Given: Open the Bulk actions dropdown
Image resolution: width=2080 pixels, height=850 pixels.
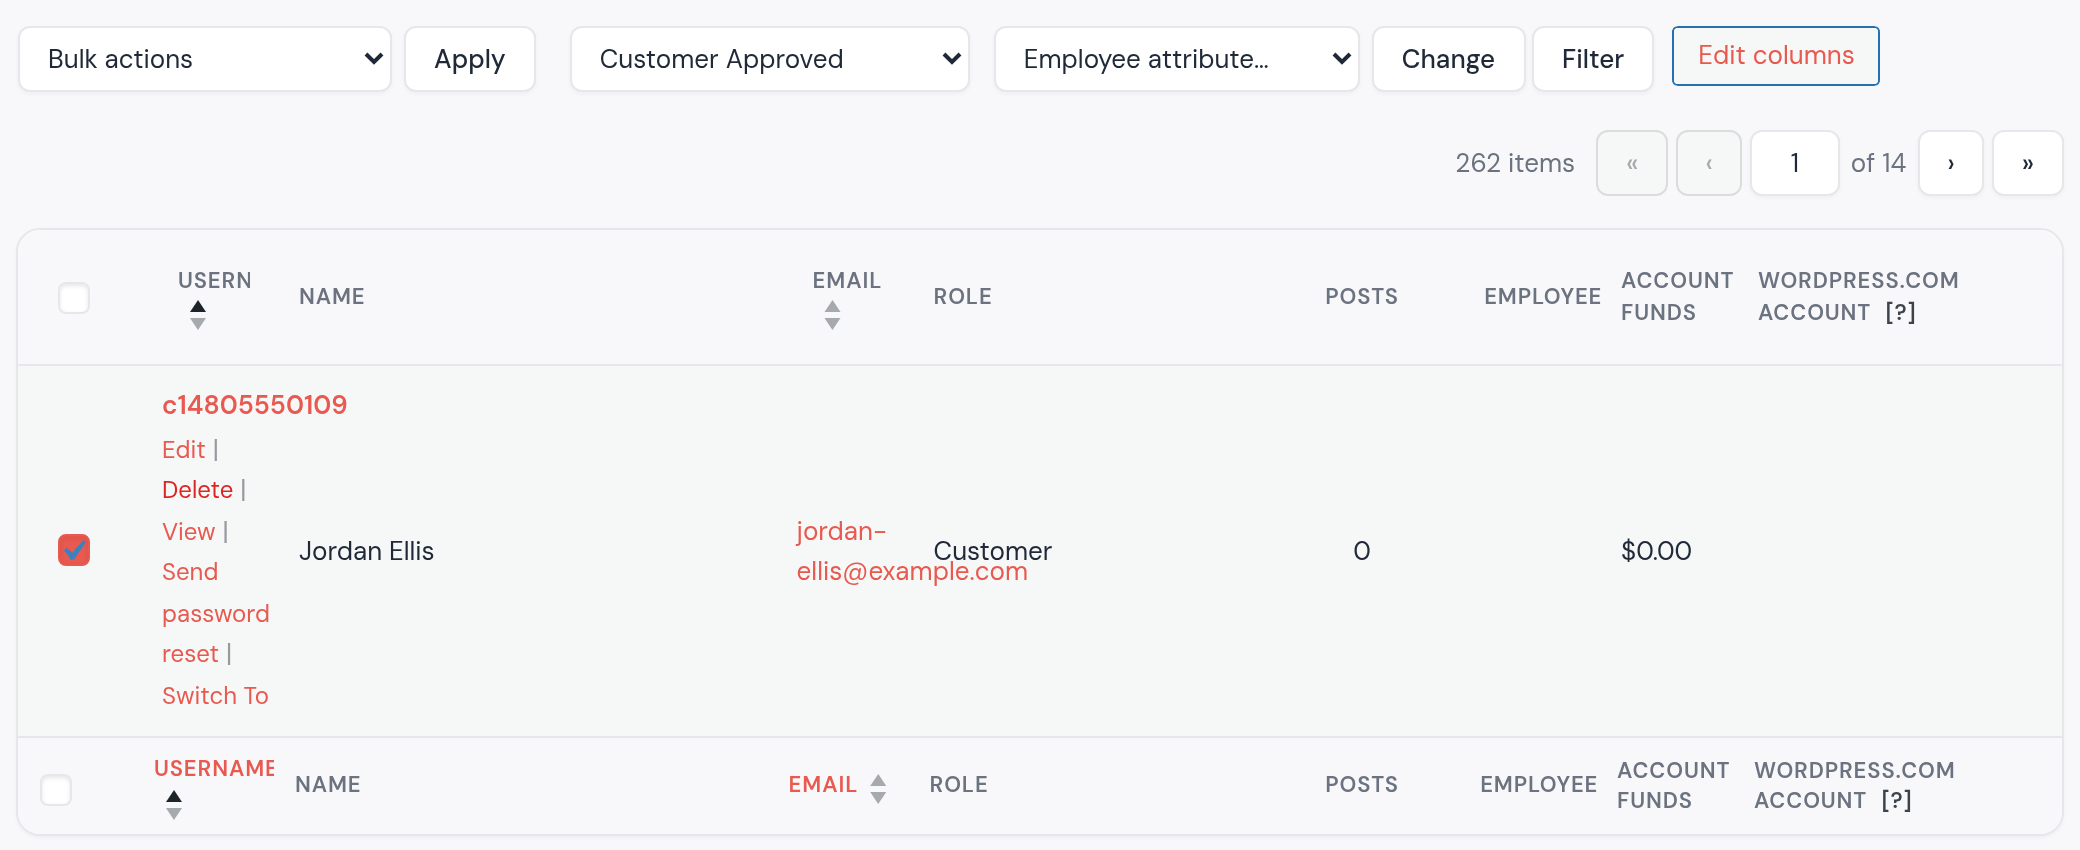Looking at the screenshot, I should click(205, 59).
